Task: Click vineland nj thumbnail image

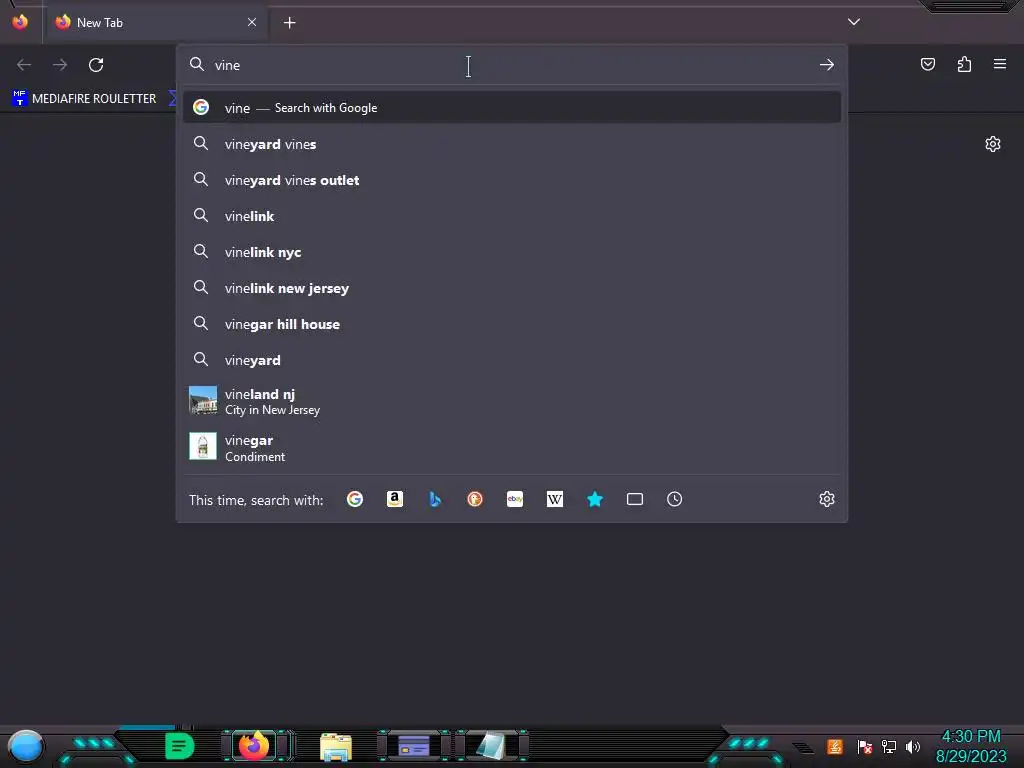Action: tap(202, 400)
